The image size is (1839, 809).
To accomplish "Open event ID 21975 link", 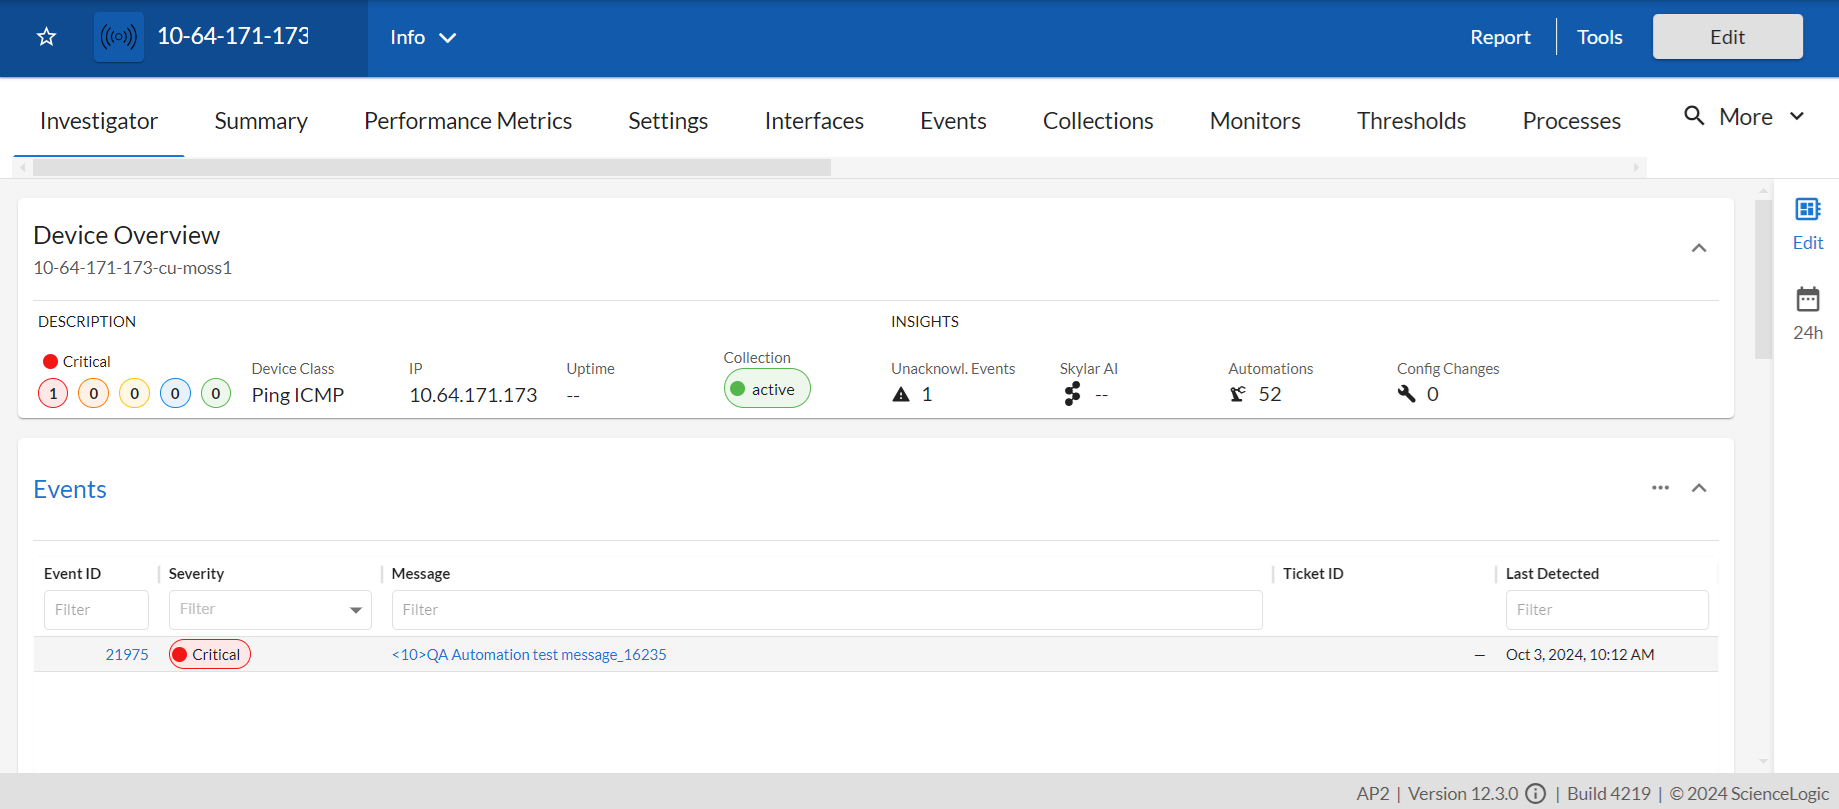I will point(127,655).
